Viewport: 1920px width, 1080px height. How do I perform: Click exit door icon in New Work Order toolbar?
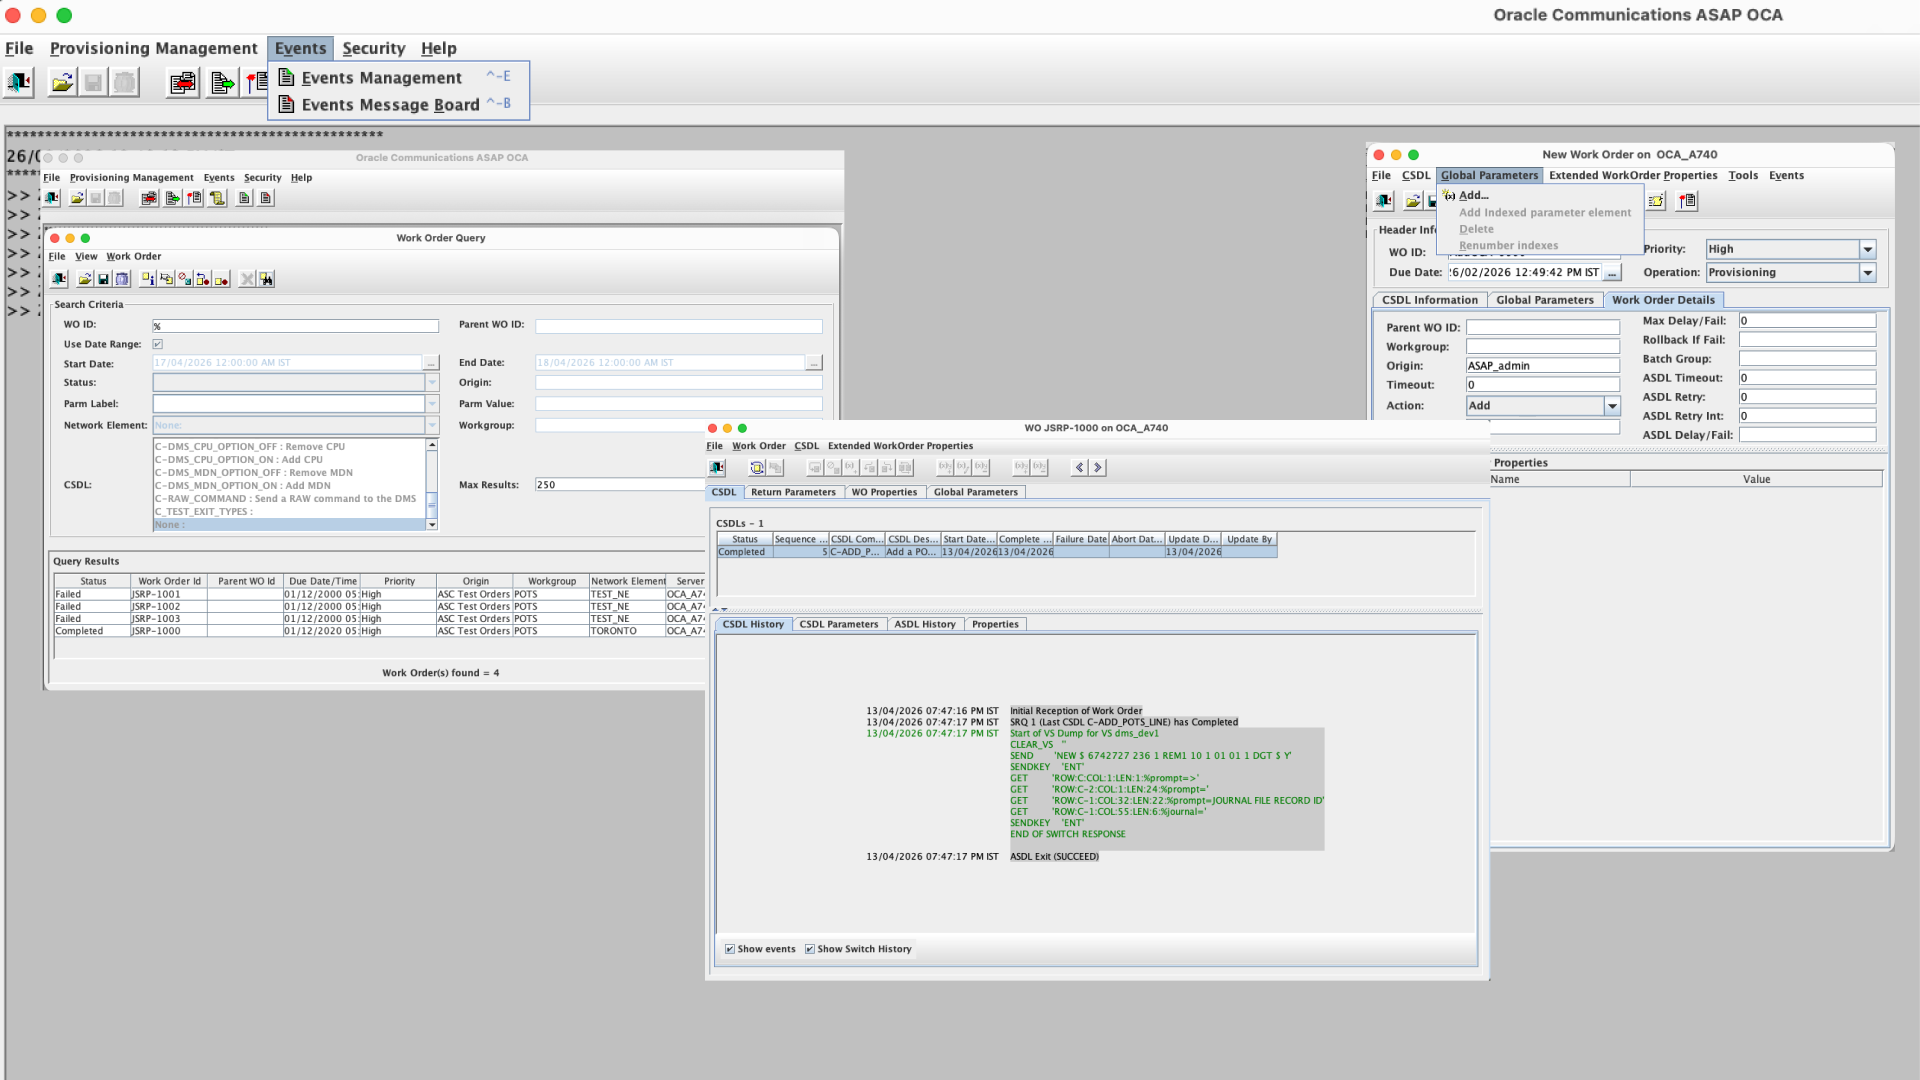pos(1384,201)
